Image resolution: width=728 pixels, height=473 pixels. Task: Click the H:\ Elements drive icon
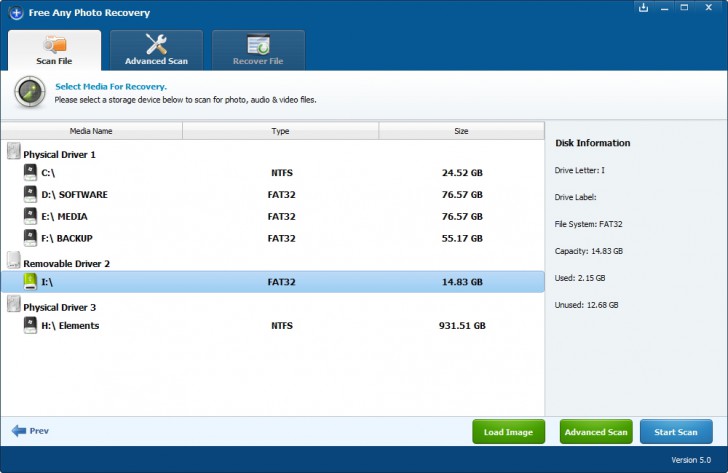30,325
